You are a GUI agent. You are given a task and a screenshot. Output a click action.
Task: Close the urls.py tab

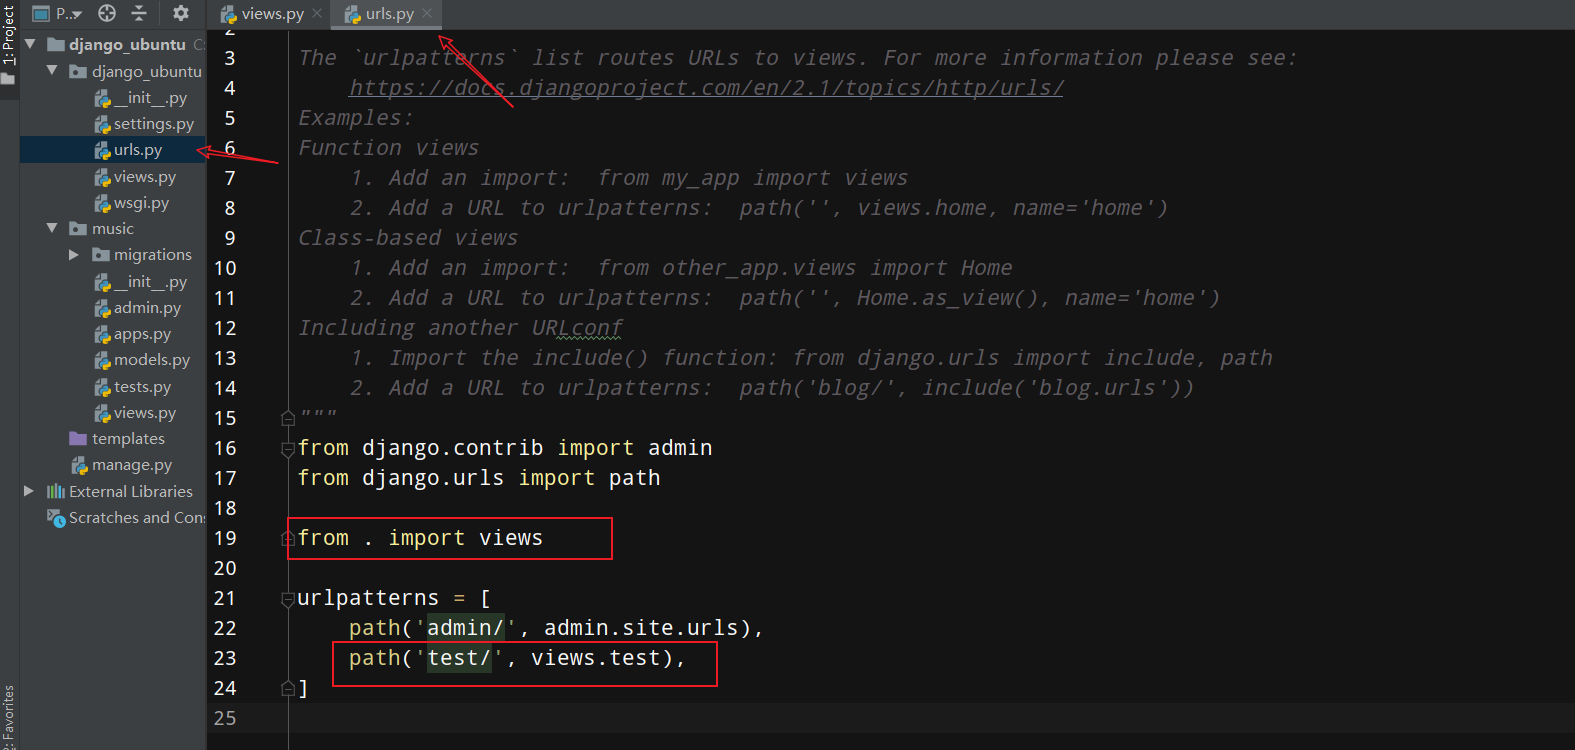point(427,13)
